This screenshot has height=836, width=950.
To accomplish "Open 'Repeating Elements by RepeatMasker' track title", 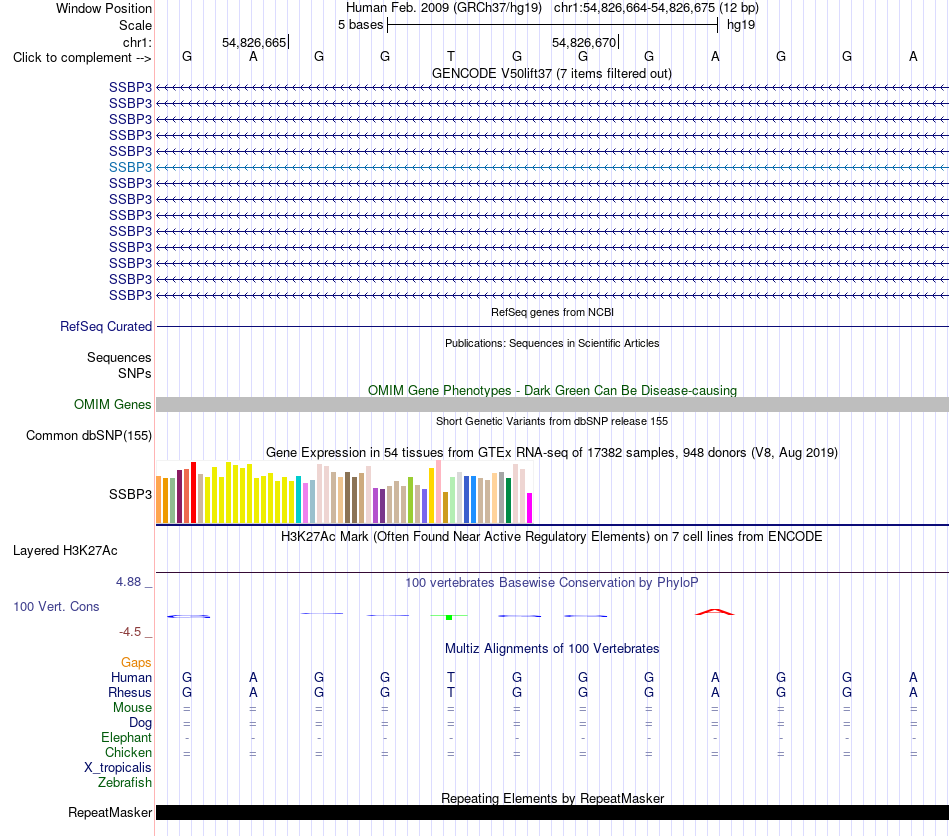I will click(552, 798).
